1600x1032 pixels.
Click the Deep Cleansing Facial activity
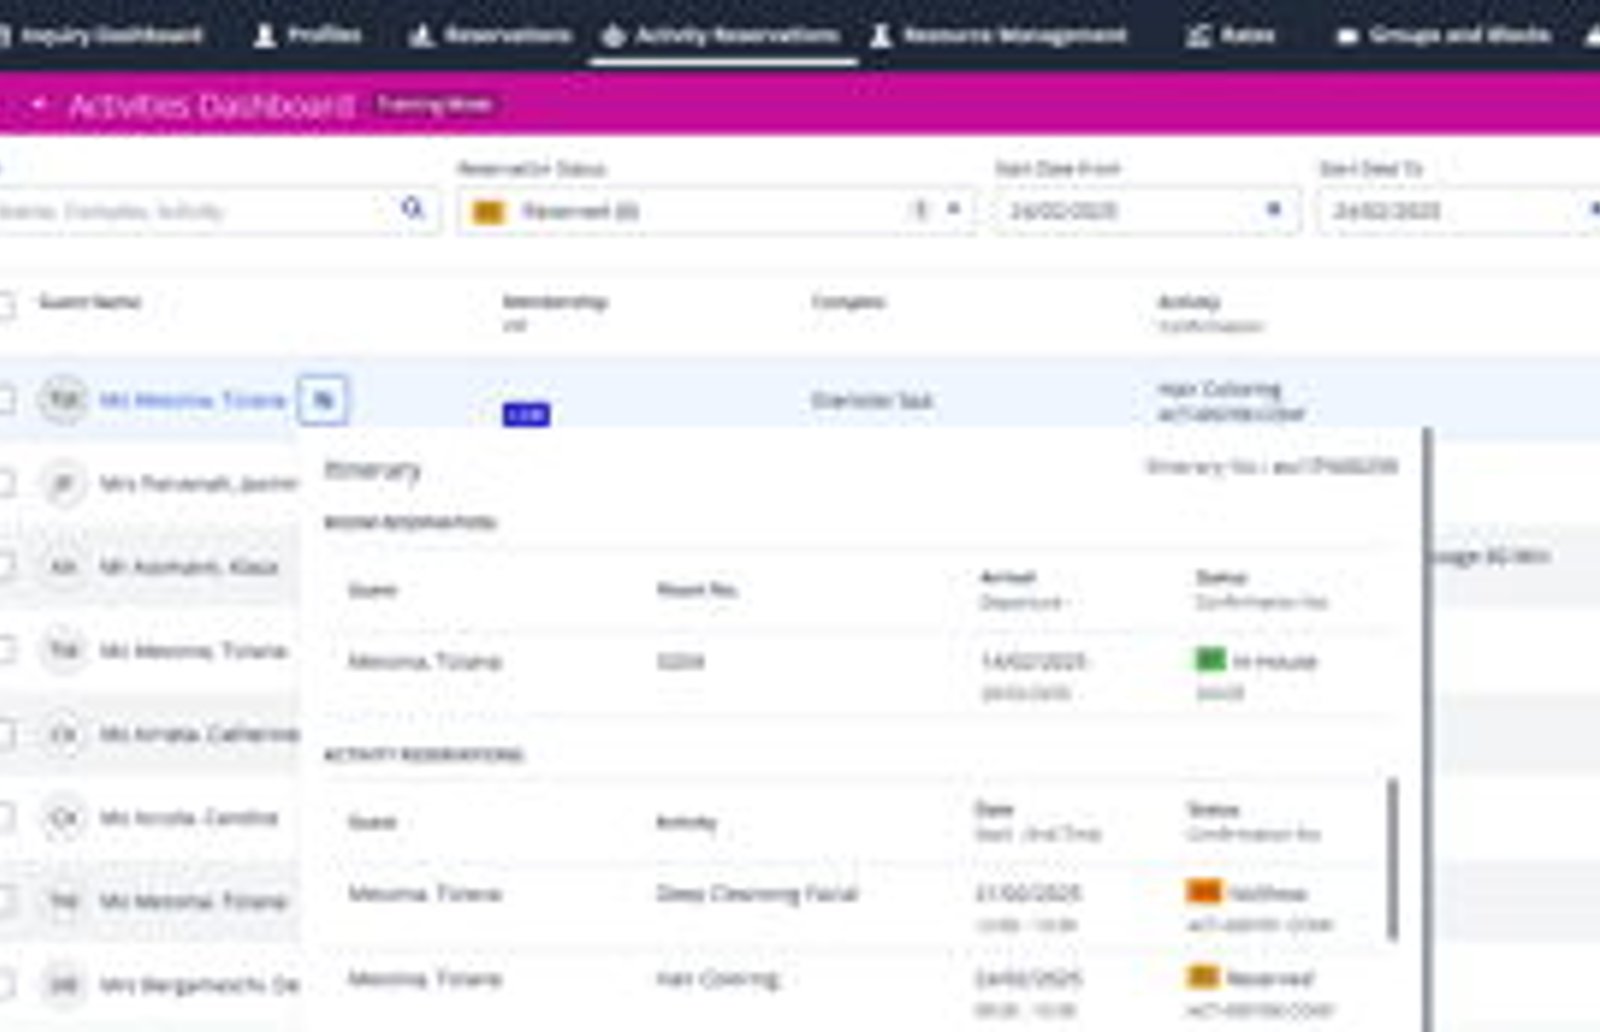[757, 893]
